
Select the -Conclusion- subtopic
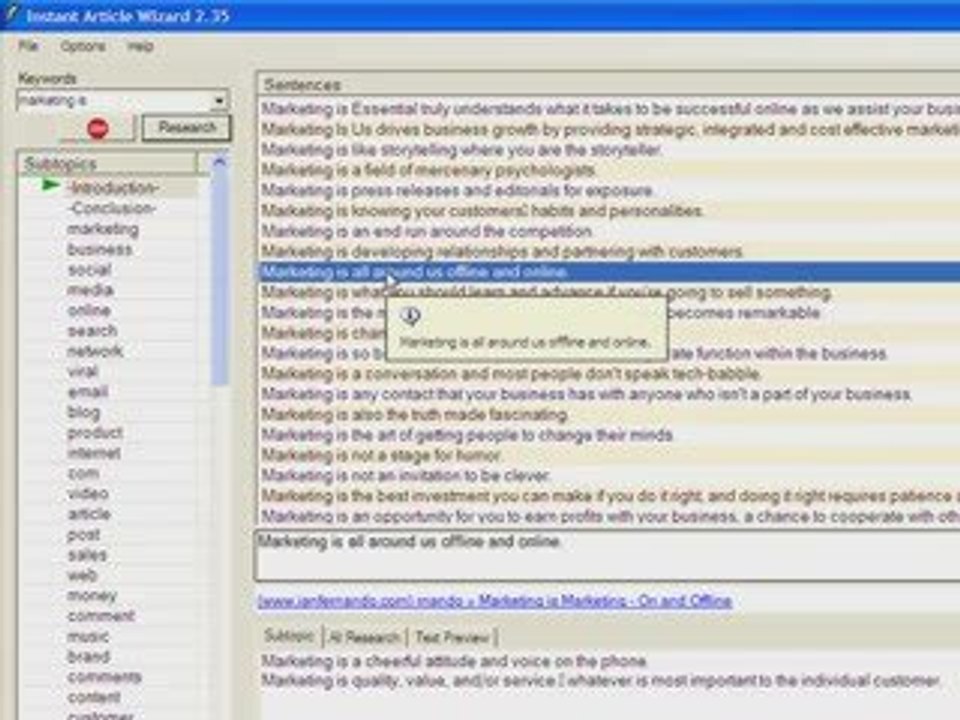pyautogui.click(x=111, y=208)
